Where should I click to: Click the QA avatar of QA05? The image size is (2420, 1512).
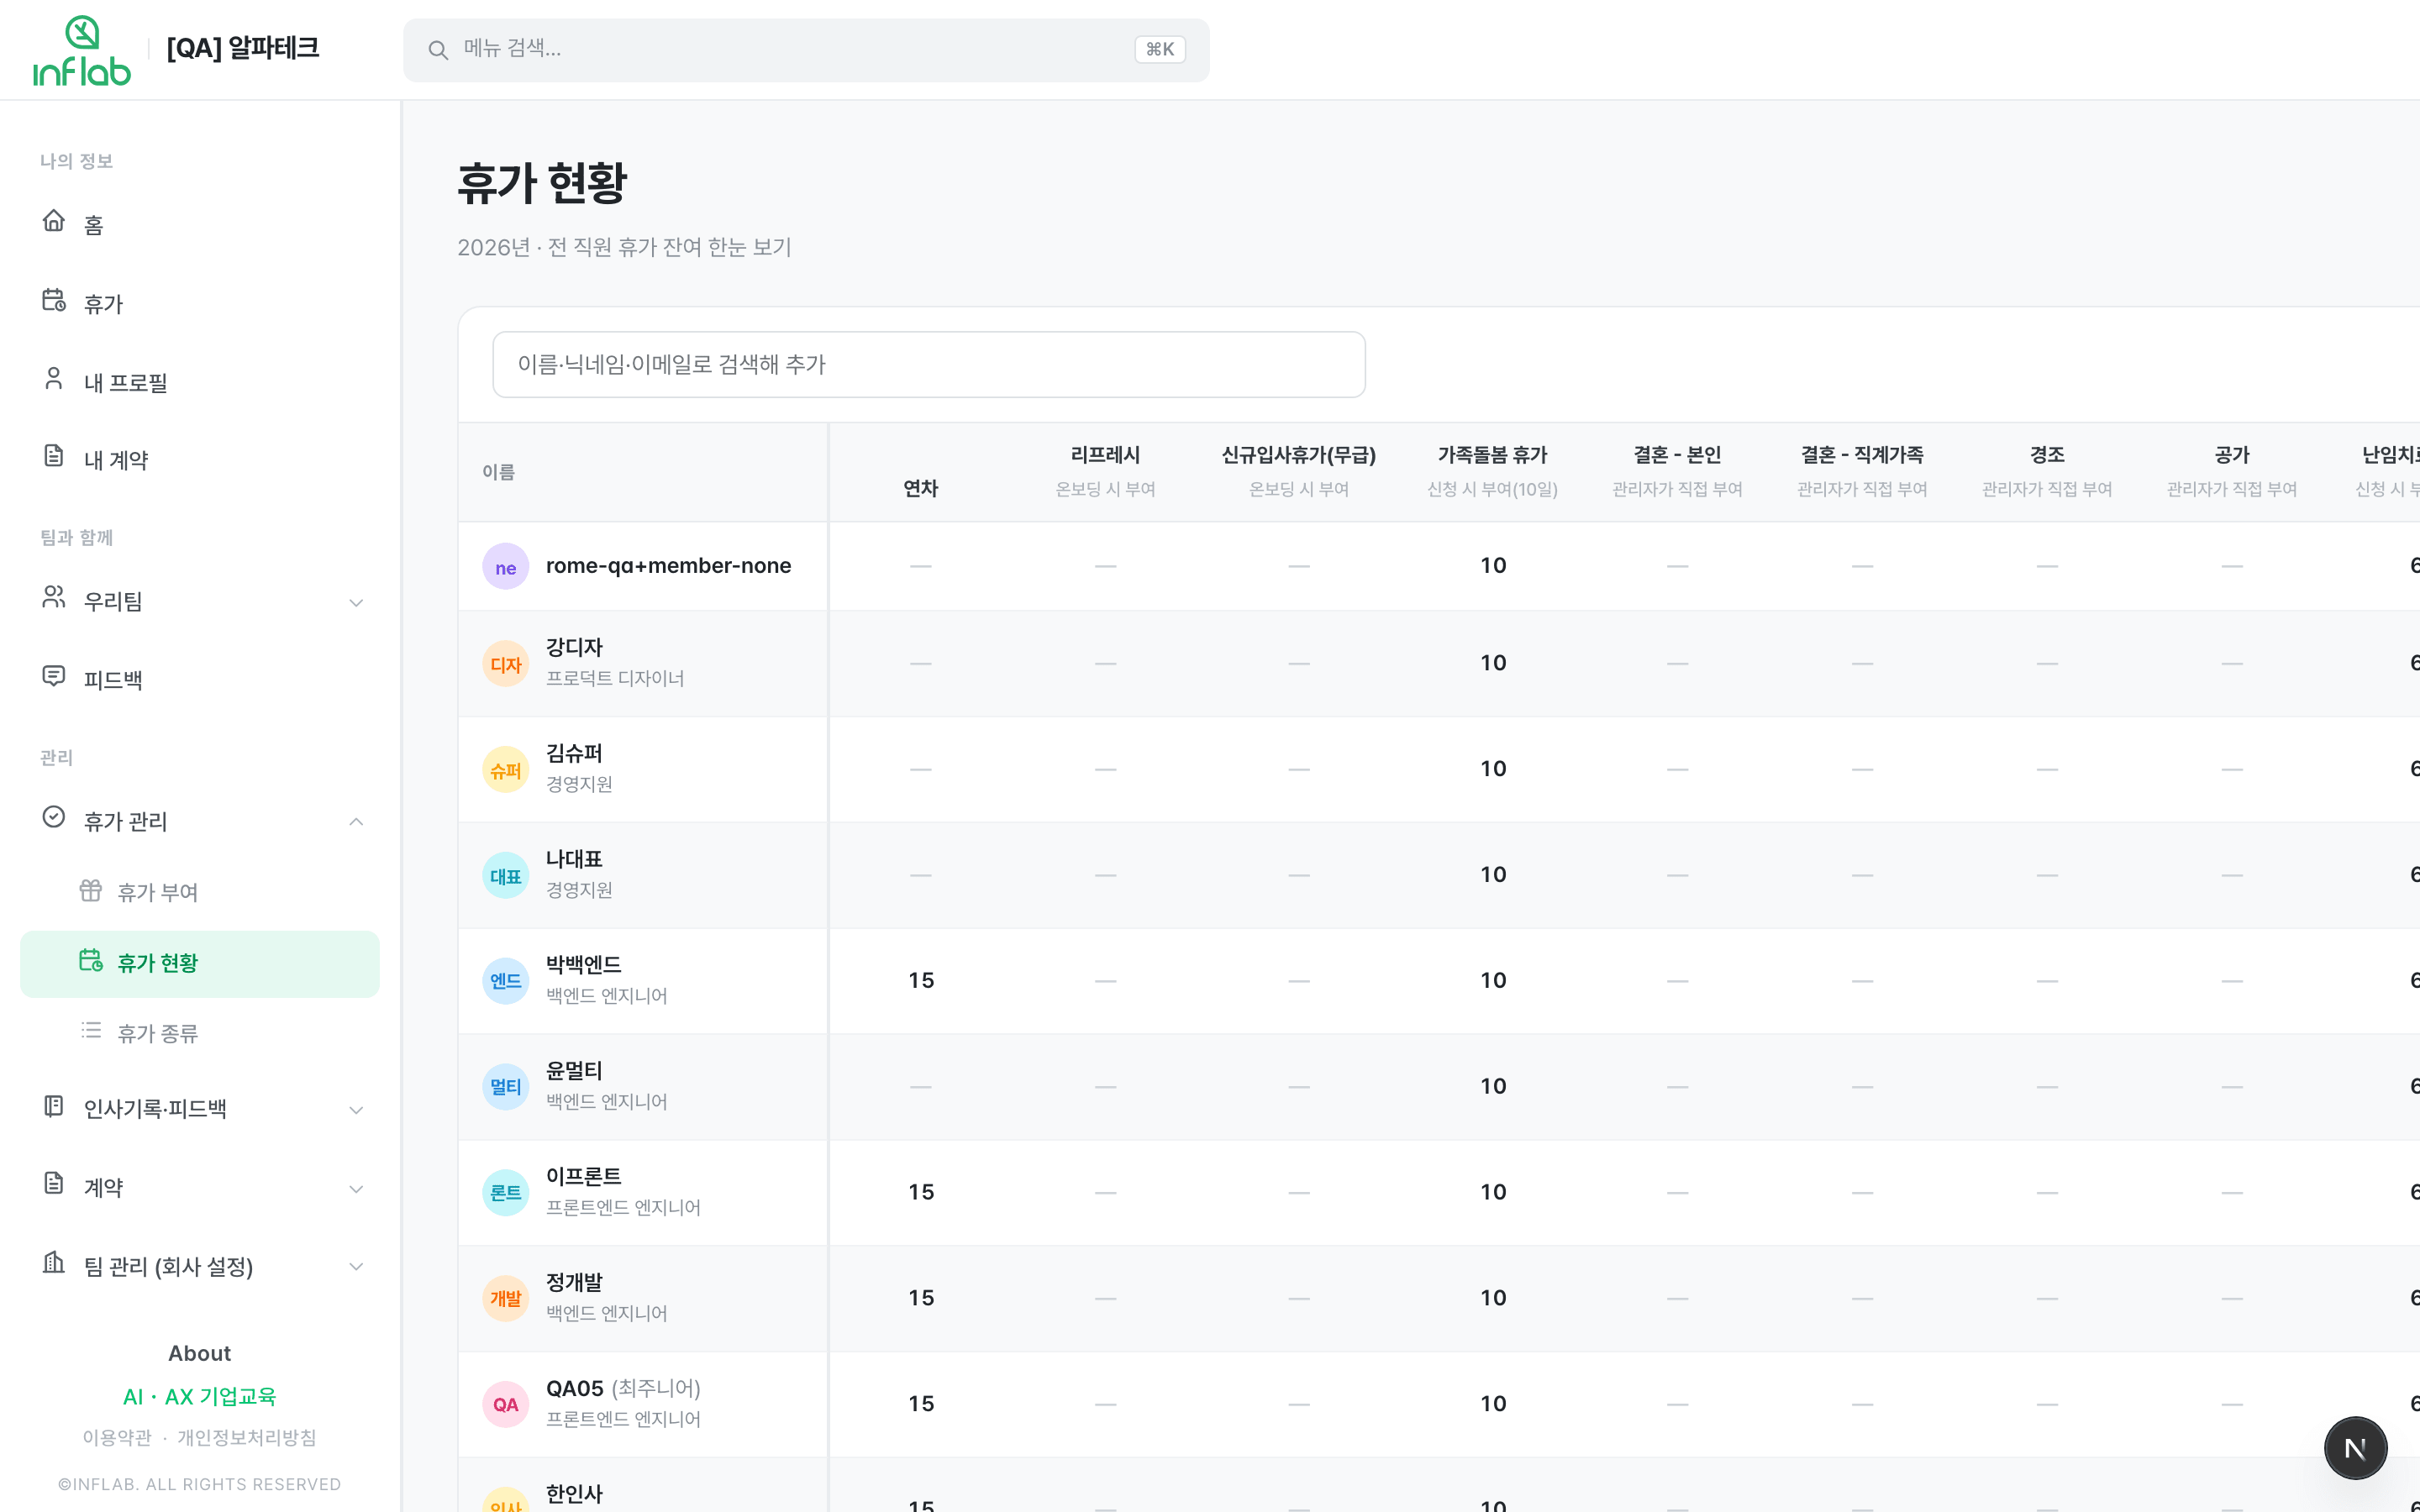[x=506, y=1405]
